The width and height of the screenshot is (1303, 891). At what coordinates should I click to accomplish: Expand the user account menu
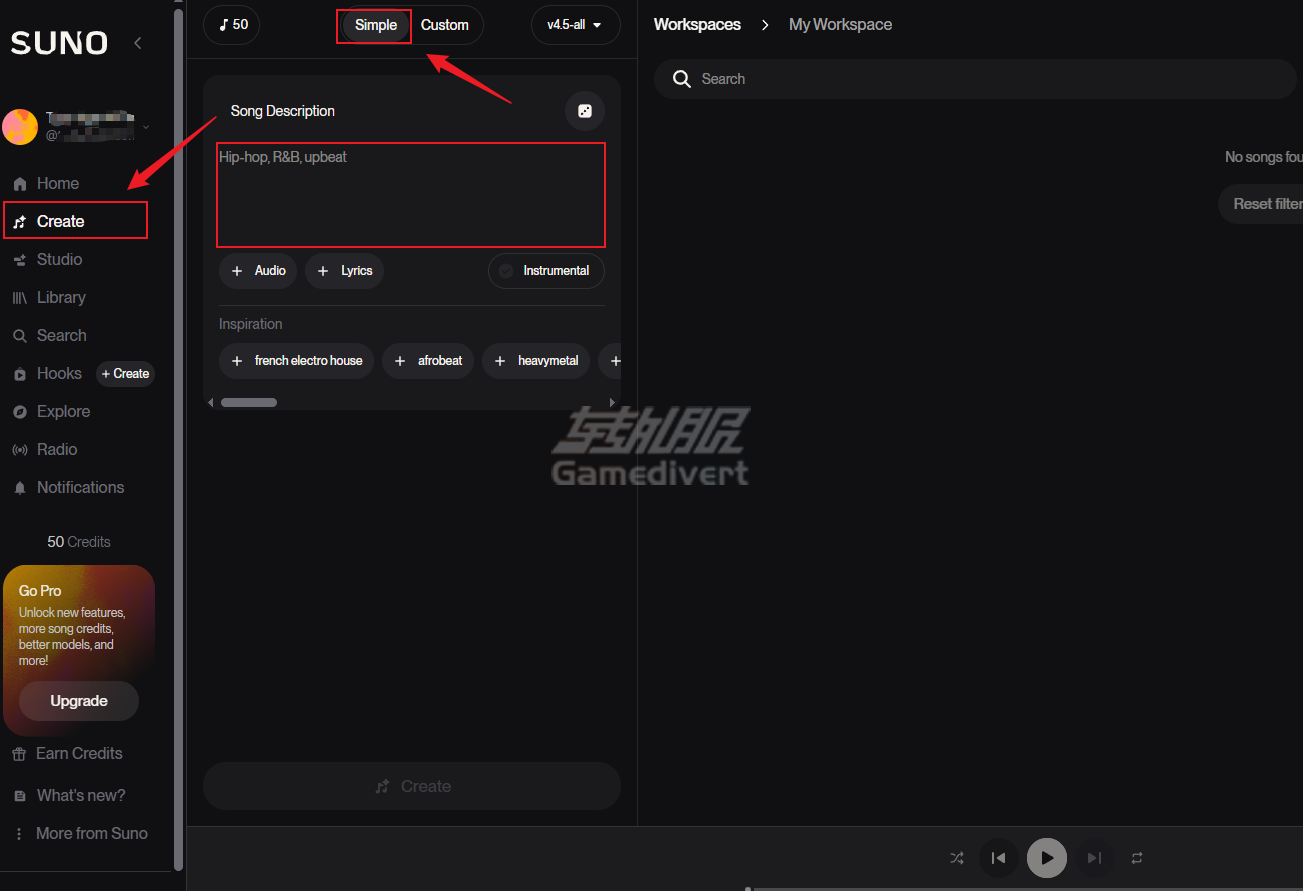[x=146, y=127]
